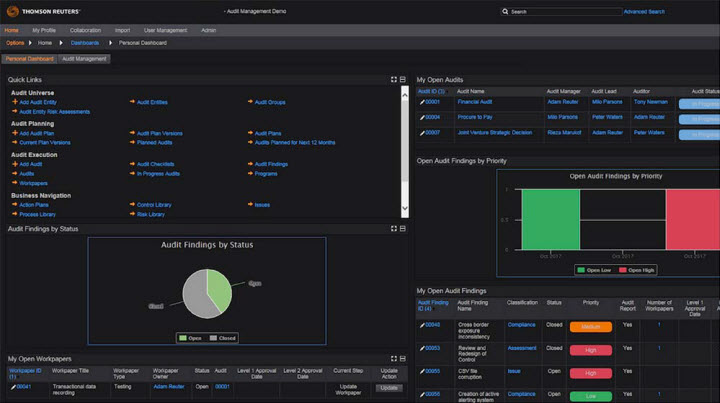Collapse the Quick Links panel
720x403 pixels.
tap(403, 79)
